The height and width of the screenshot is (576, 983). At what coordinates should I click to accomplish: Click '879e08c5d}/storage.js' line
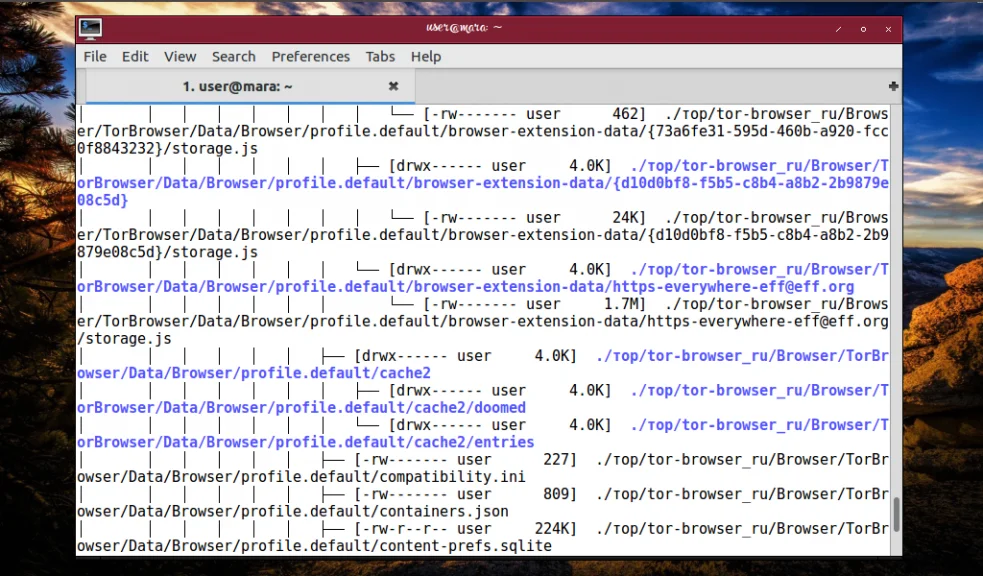[x=167, y=252]
